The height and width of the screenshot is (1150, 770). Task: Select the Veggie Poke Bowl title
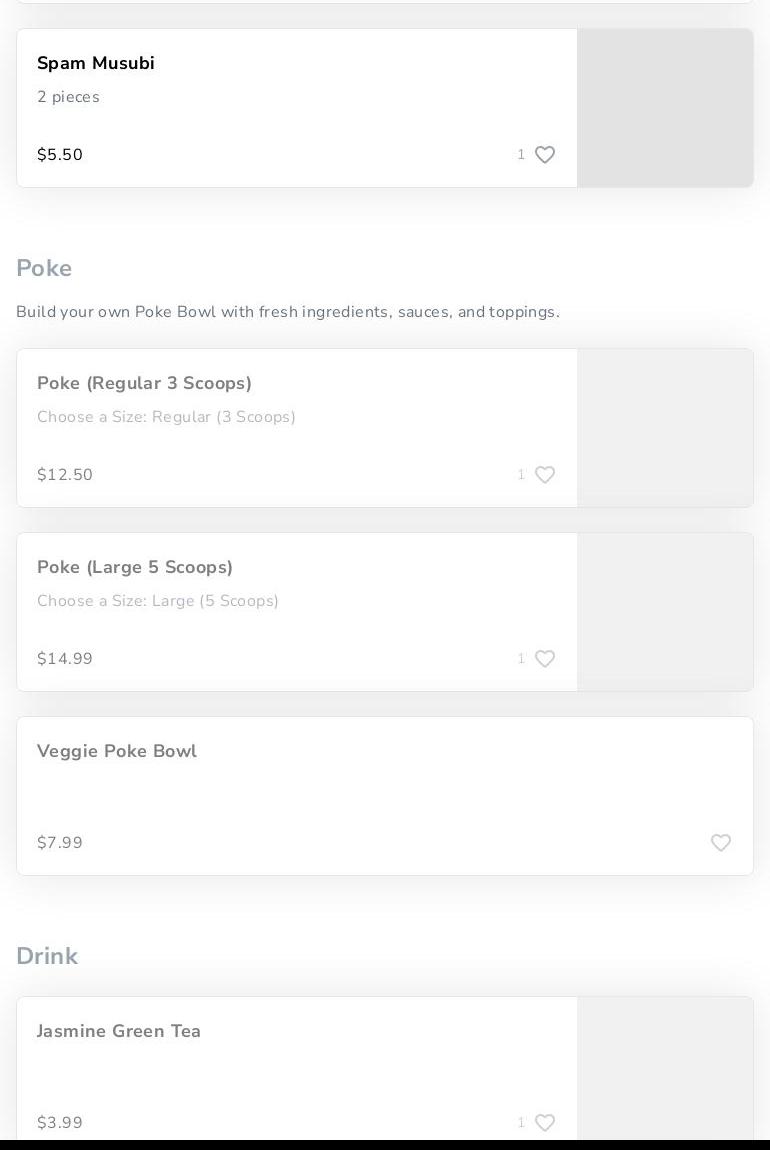click(117, 751)
